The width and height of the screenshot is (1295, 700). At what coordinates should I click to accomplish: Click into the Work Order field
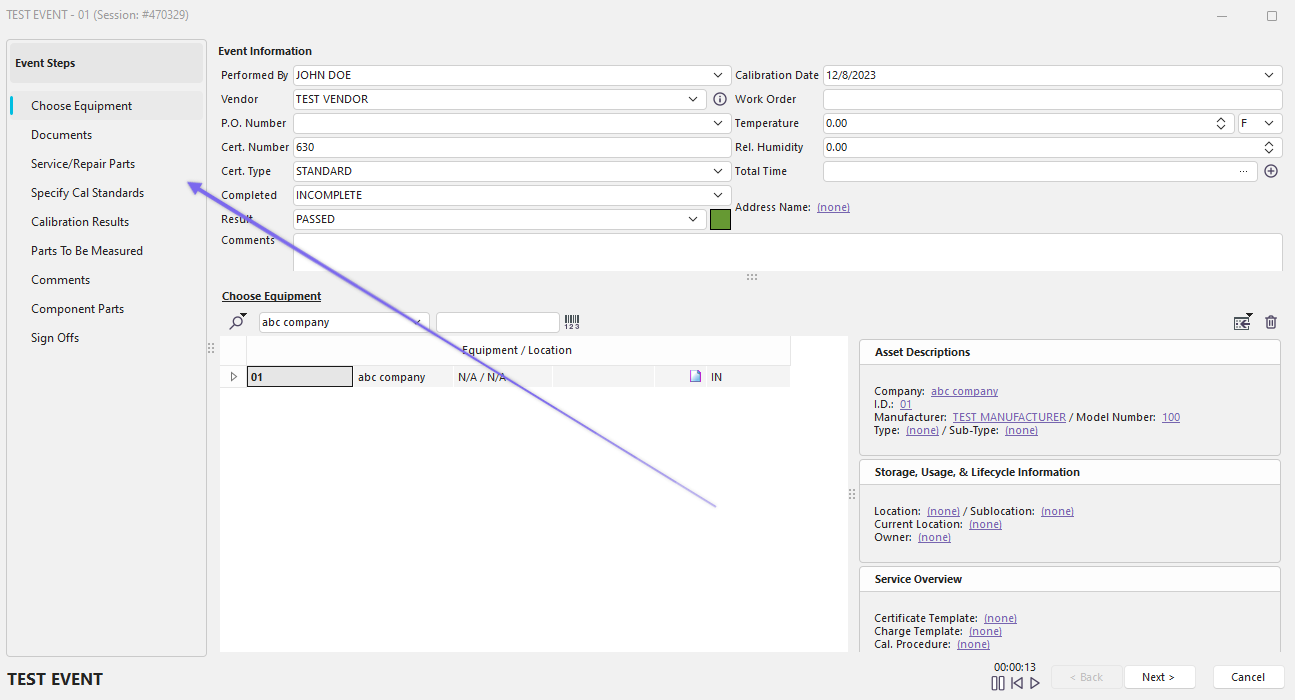coord(1052,99)
